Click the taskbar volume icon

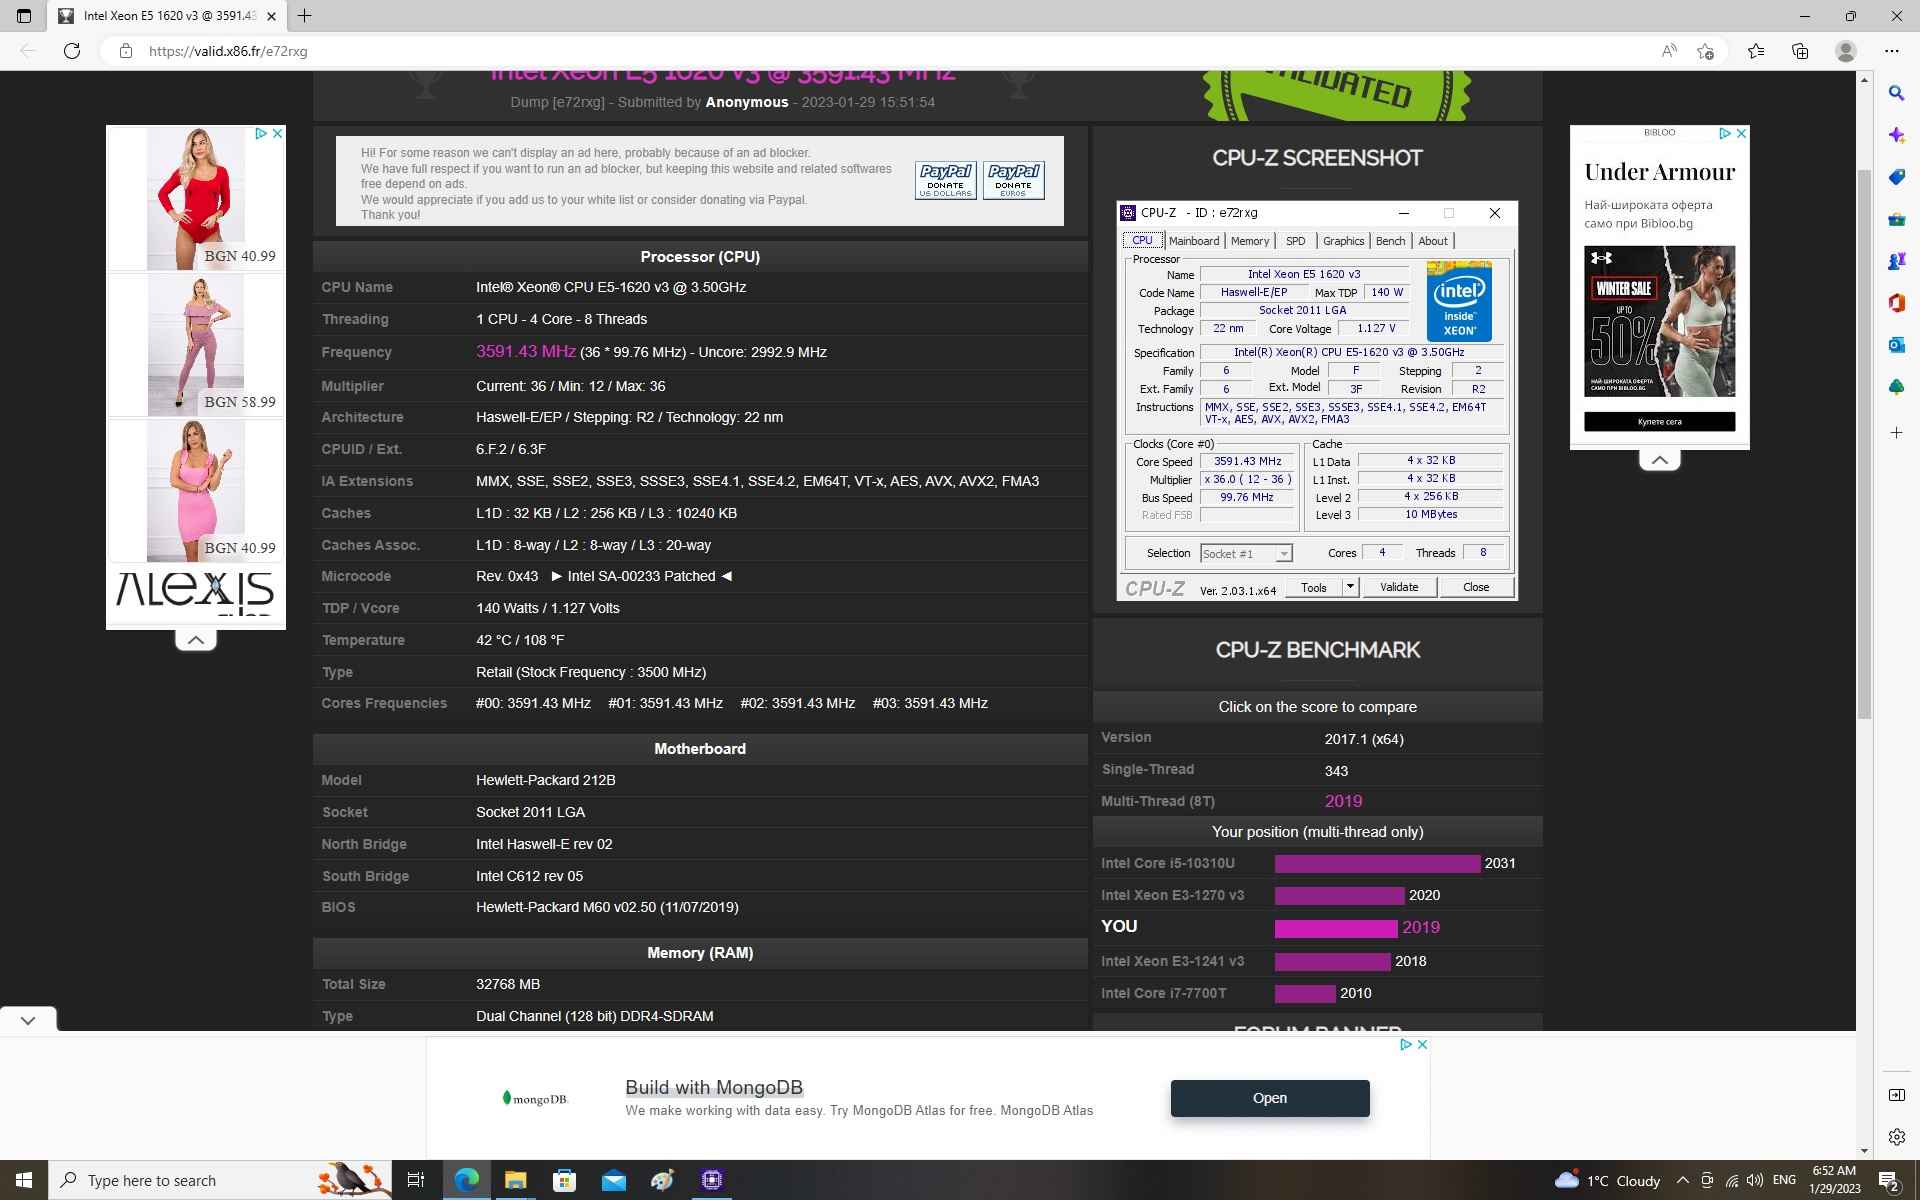[x=1755, y=1180]
